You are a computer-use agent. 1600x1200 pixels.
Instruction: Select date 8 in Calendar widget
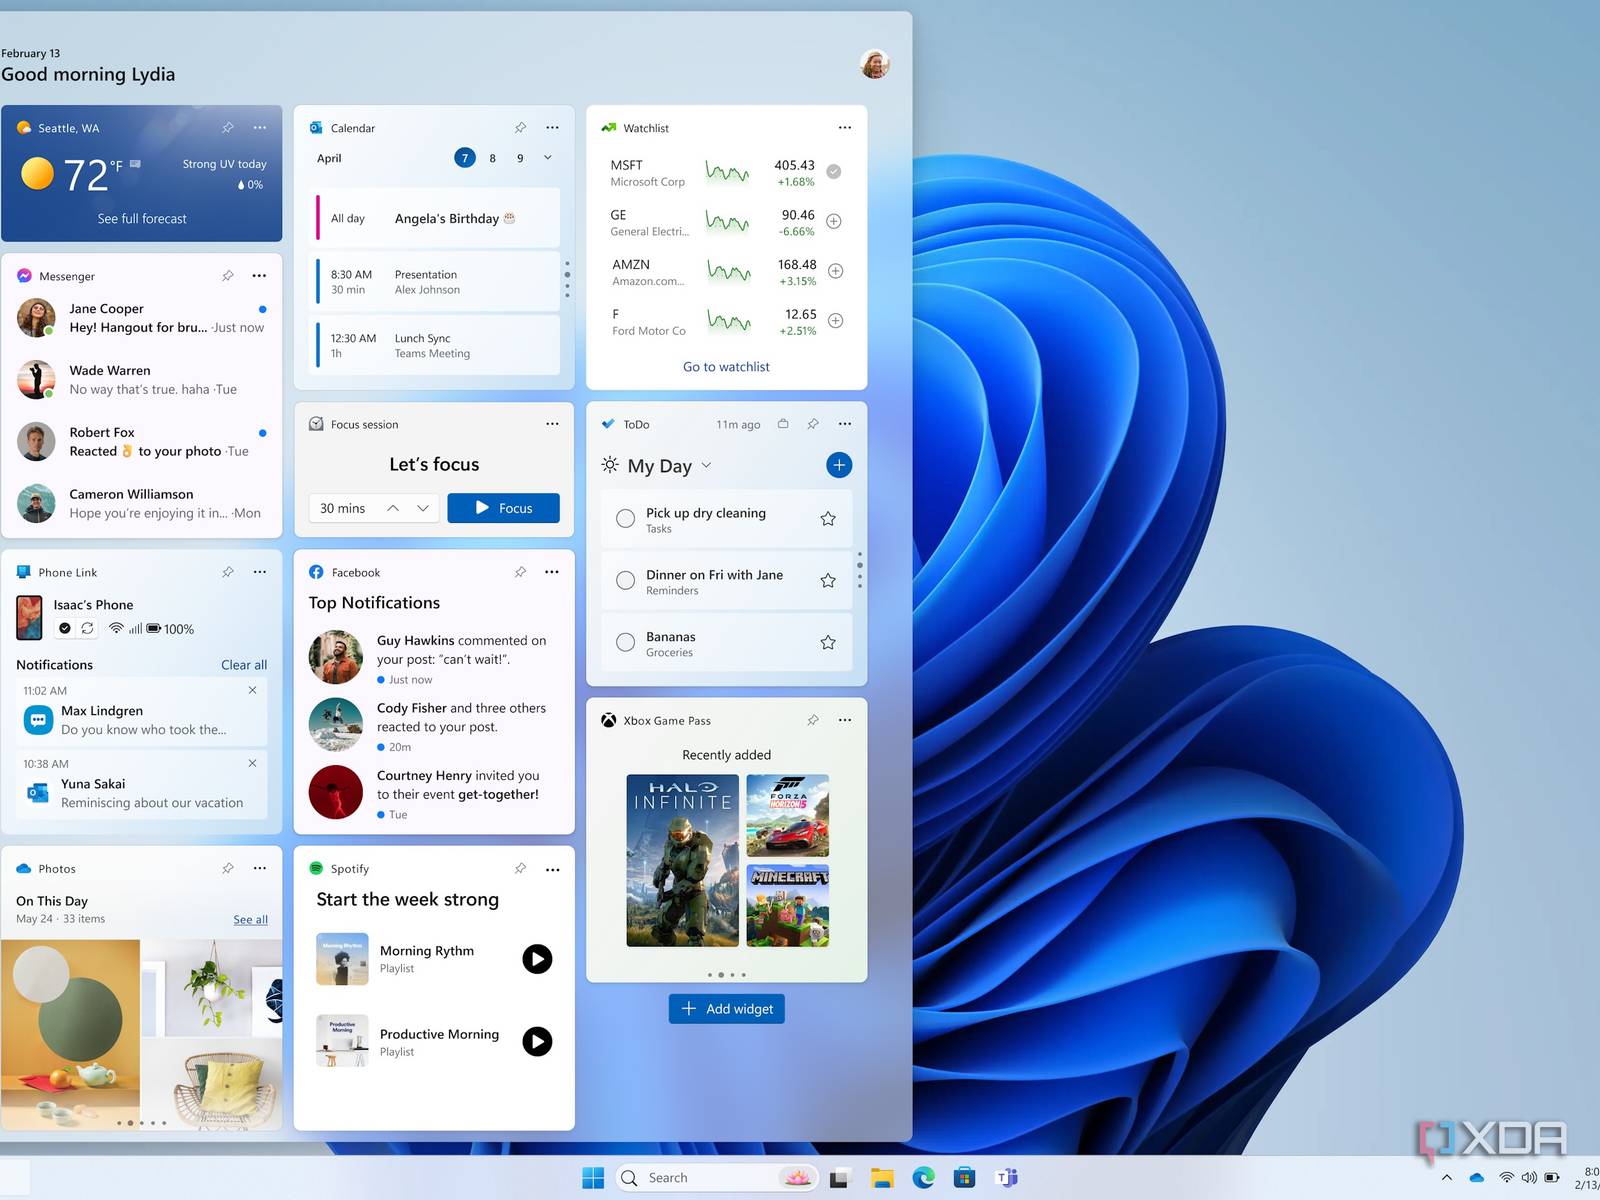click(x=492, y=158)
